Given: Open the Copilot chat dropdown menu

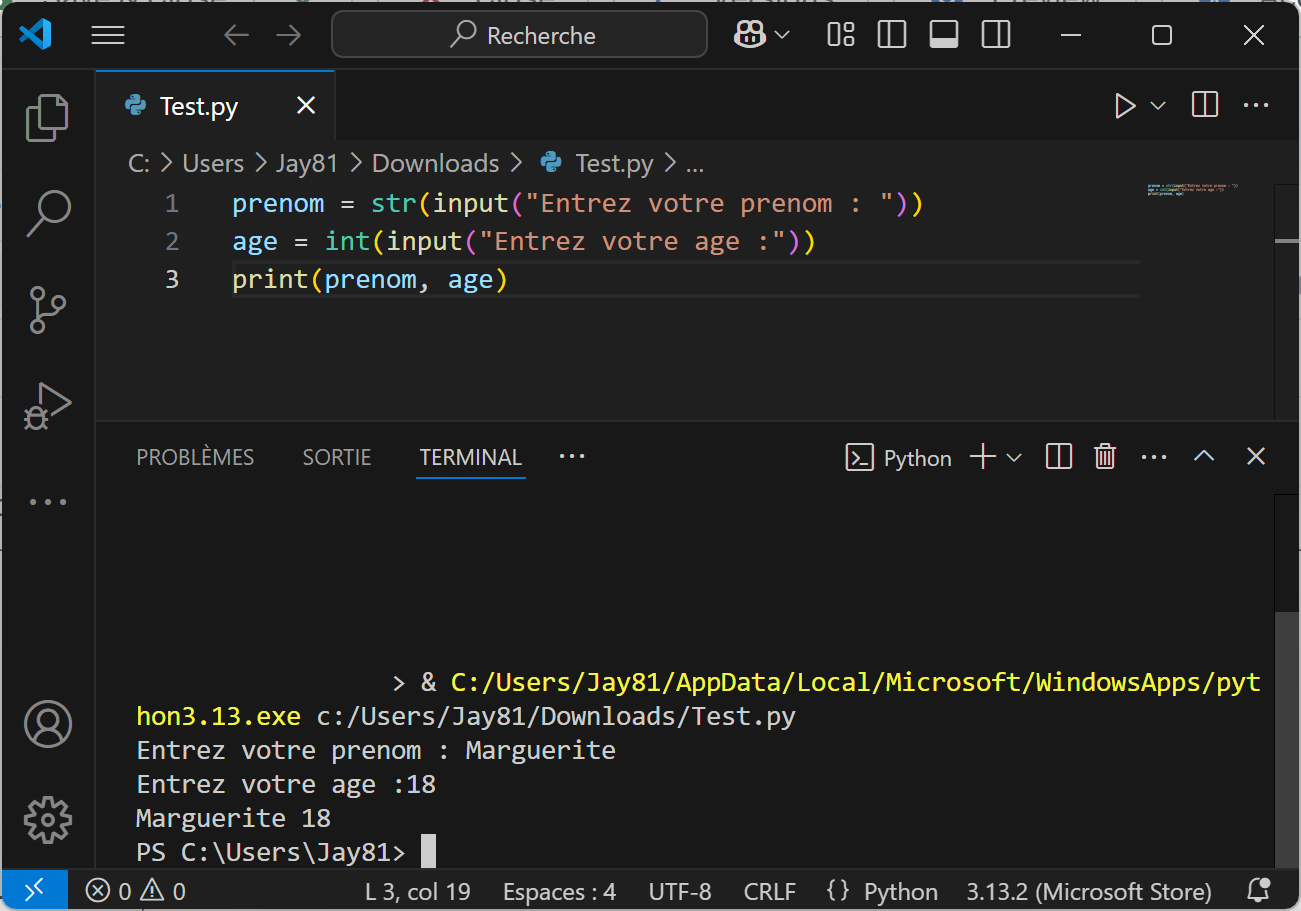Looking at the screenshot, I should 782,35.
